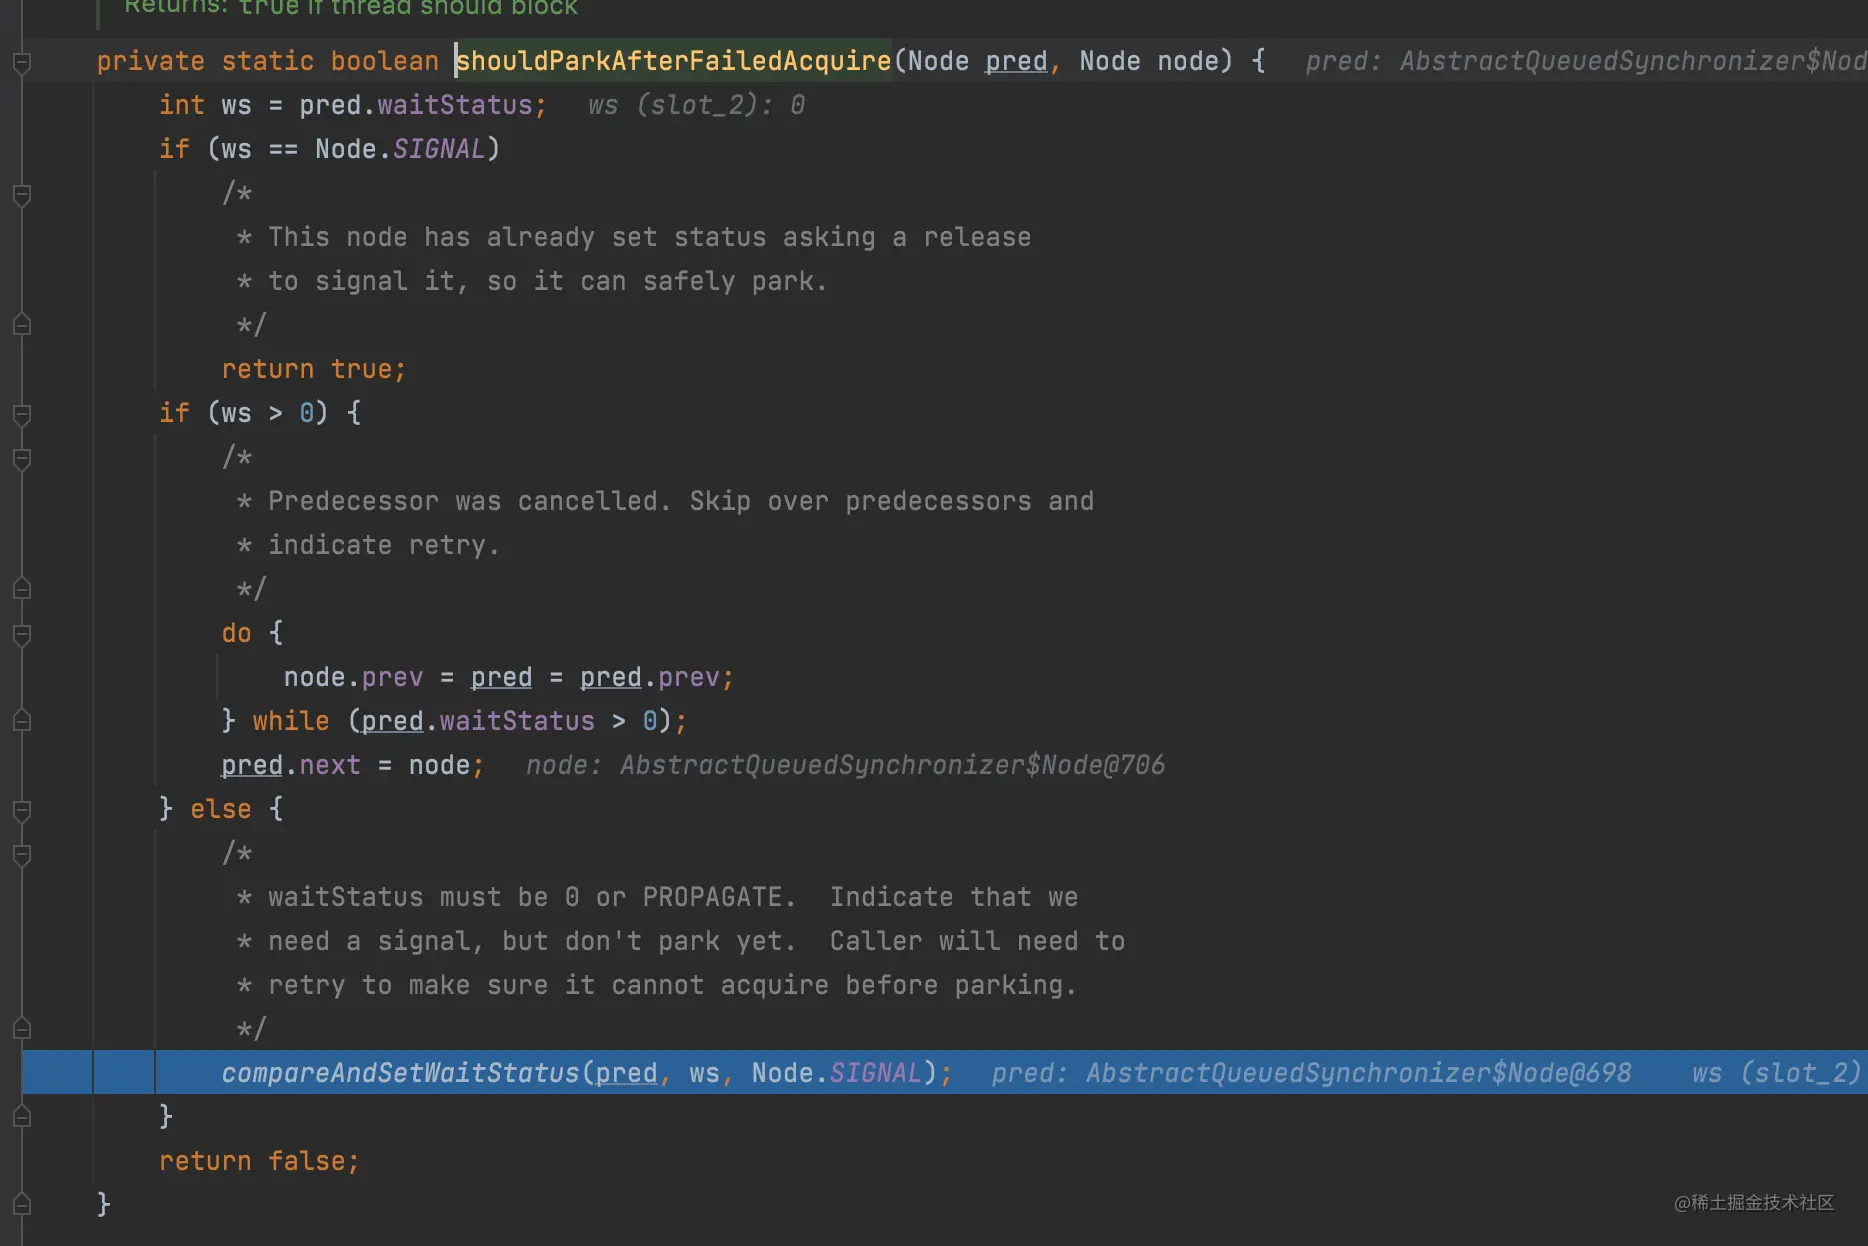Place cursor on shouldParkAfterFailedAcquire method name
The image size is (1868, 1246).
coord(673,61)
